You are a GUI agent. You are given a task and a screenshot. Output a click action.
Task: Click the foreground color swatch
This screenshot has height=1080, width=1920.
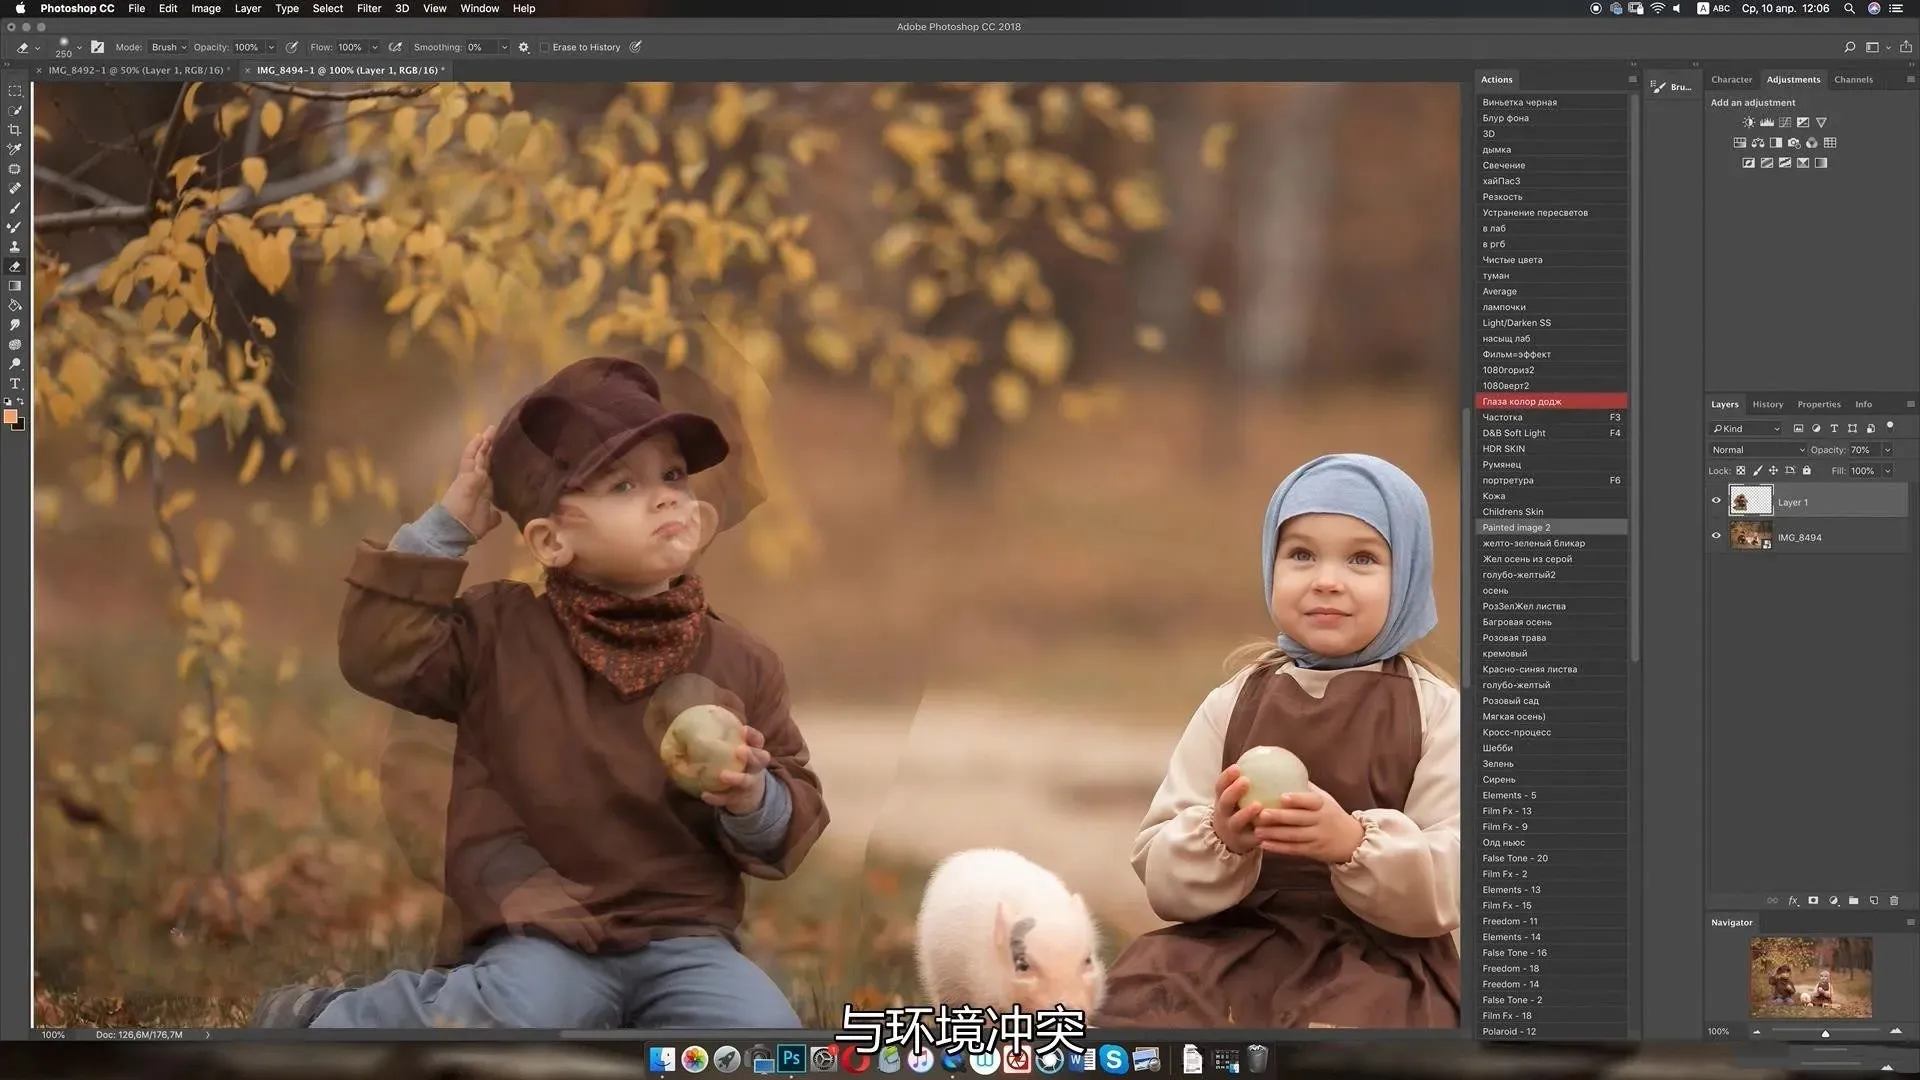point(10,416)
